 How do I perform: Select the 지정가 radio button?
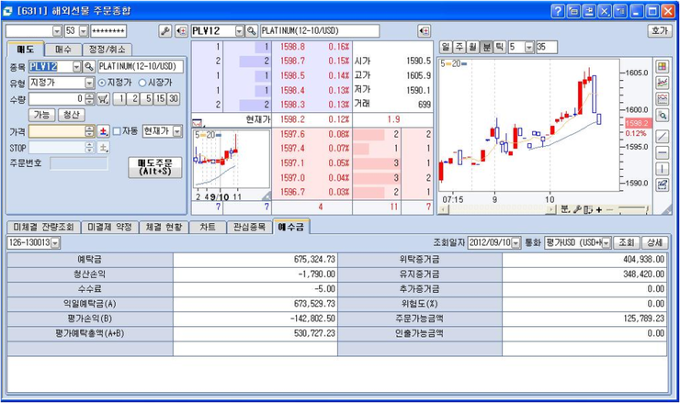(102, 82)
